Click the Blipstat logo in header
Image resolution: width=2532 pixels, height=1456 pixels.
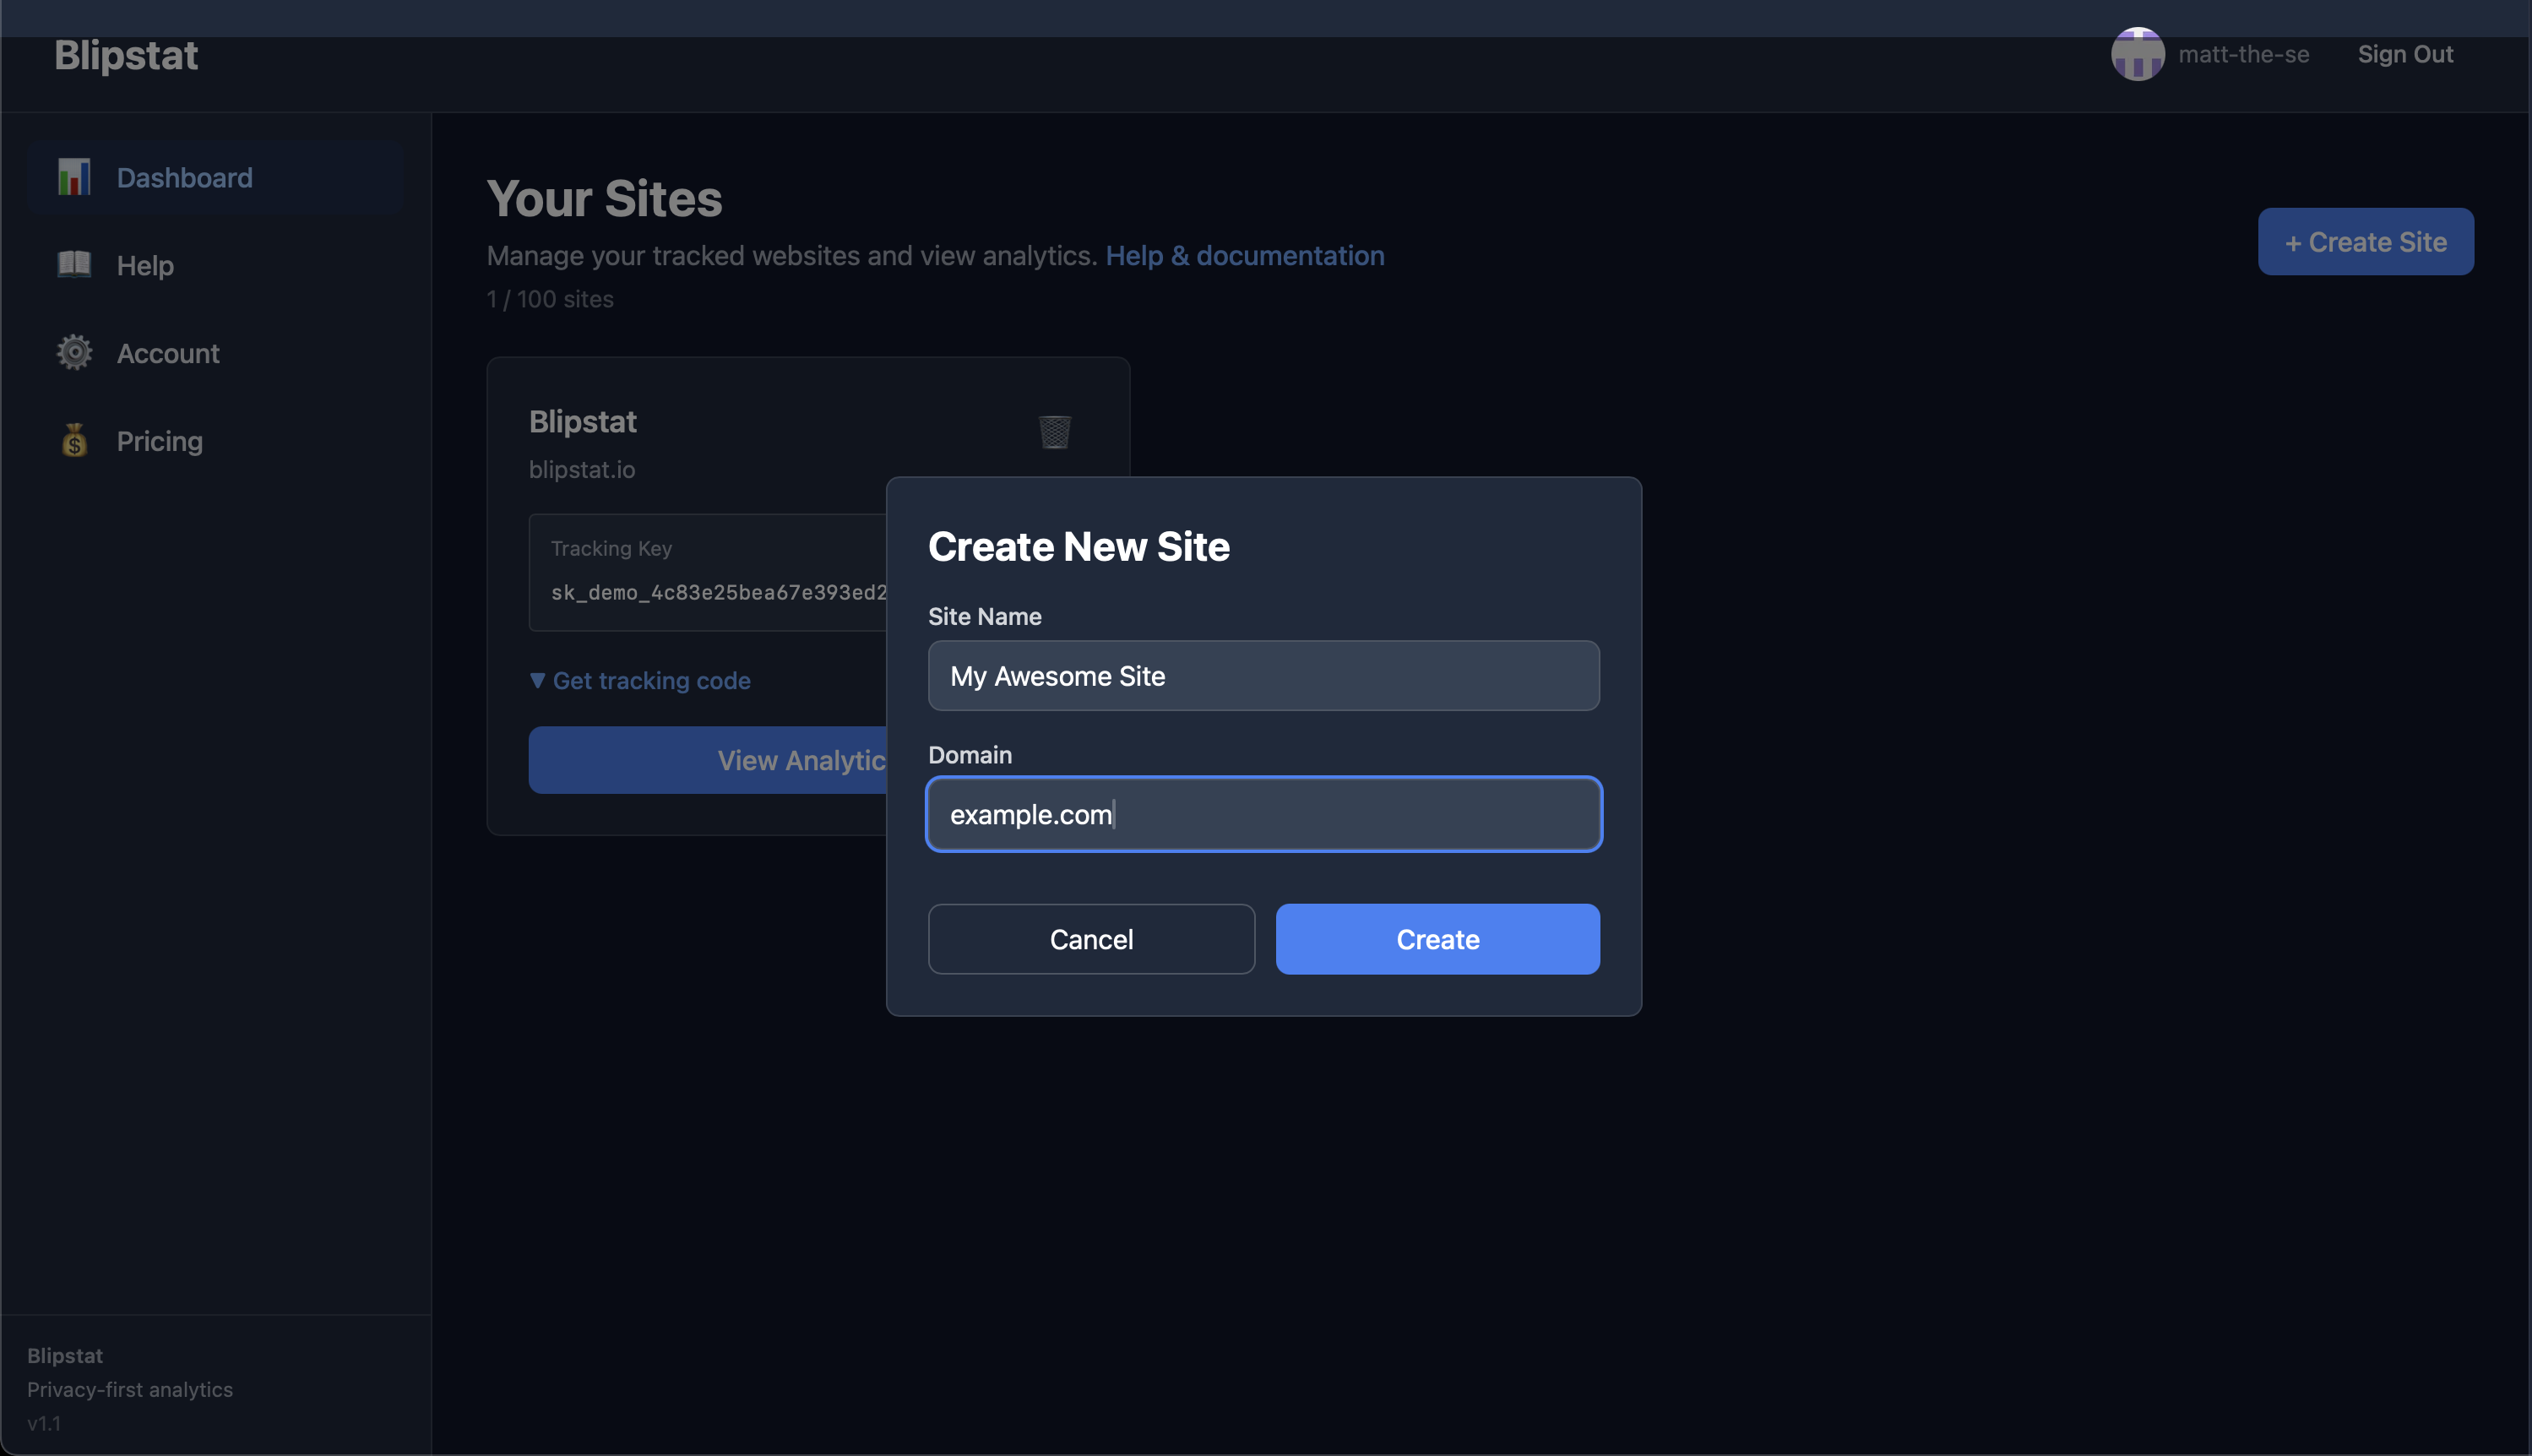tap(126, 55)
